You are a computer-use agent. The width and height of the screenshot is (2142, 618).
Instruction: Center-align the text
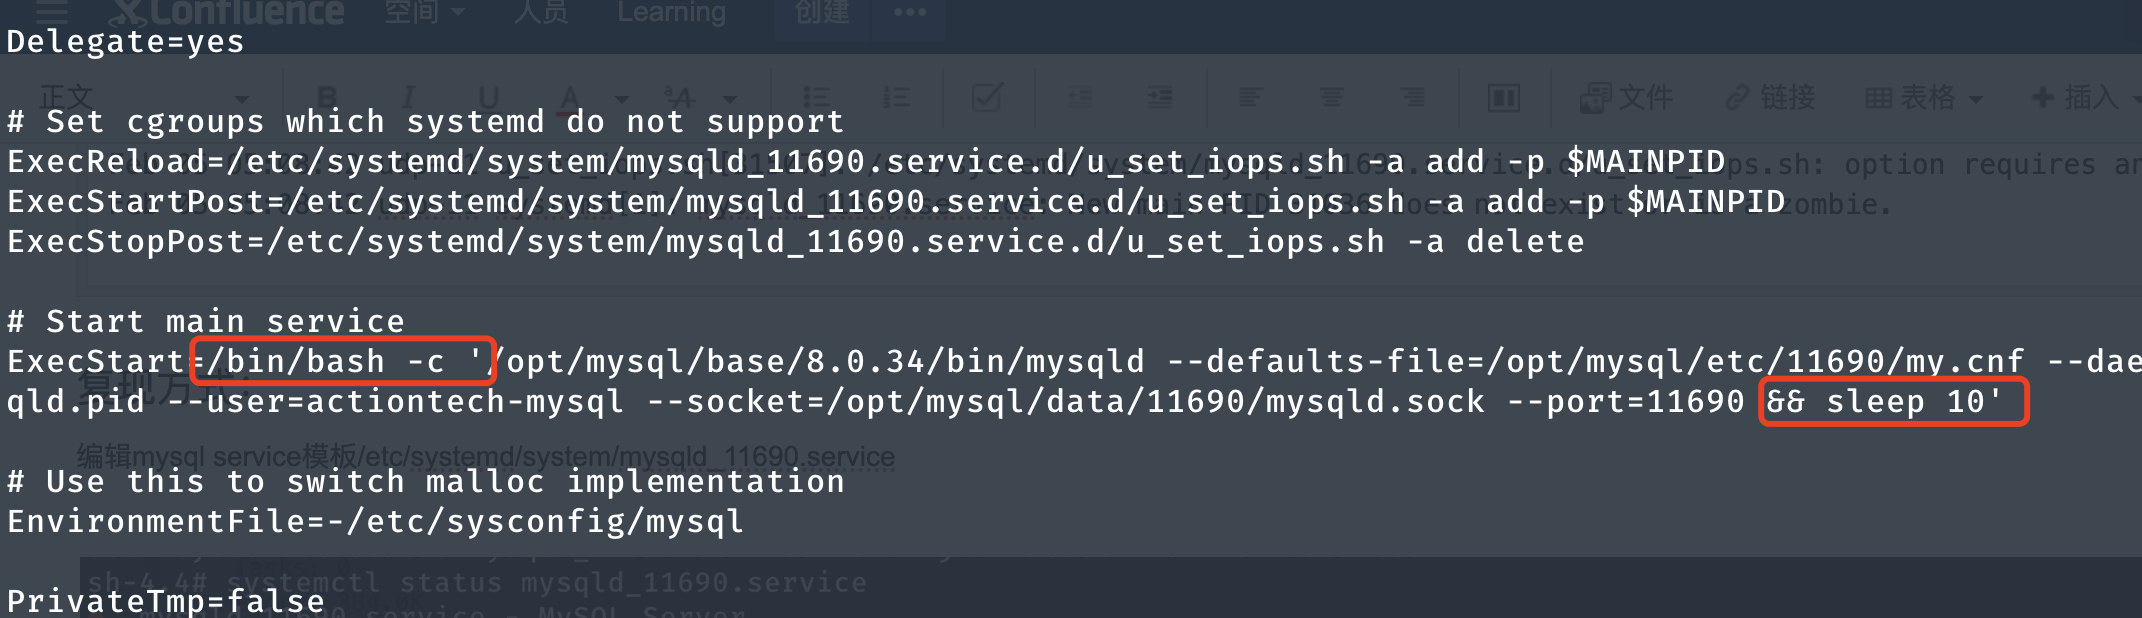[1331, 97]
